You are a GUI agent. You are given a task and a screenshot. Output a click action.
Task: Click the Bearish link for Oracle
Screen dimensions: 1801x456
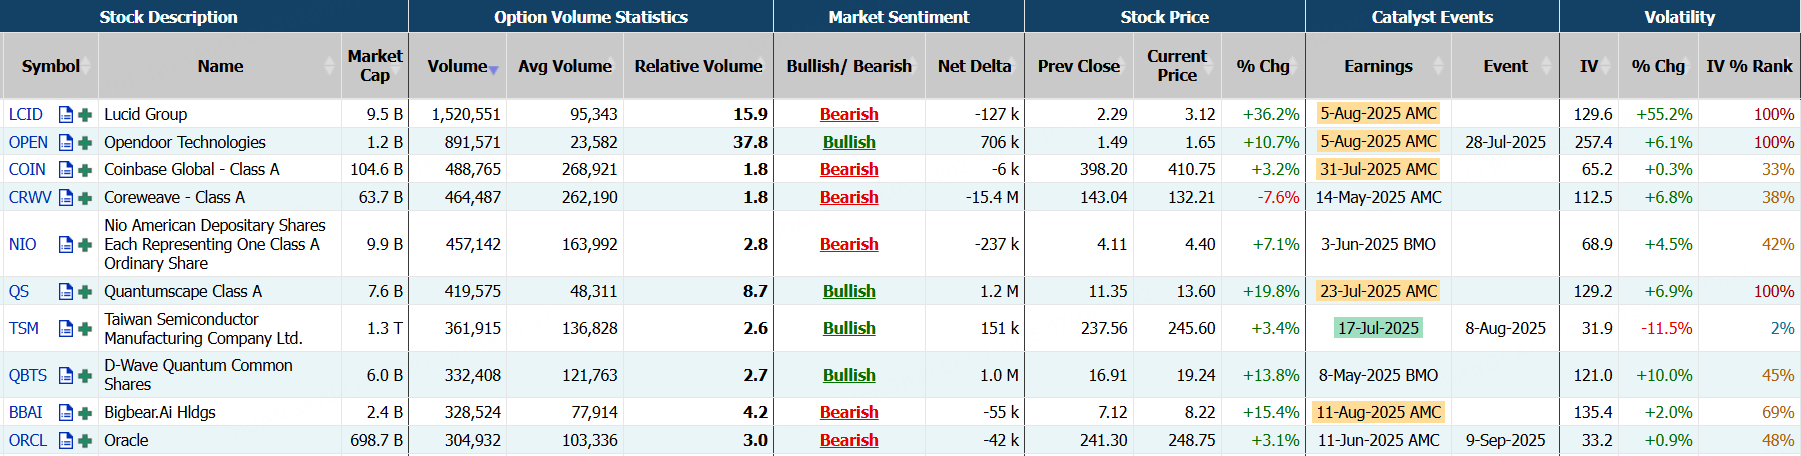tap(849, 440)
